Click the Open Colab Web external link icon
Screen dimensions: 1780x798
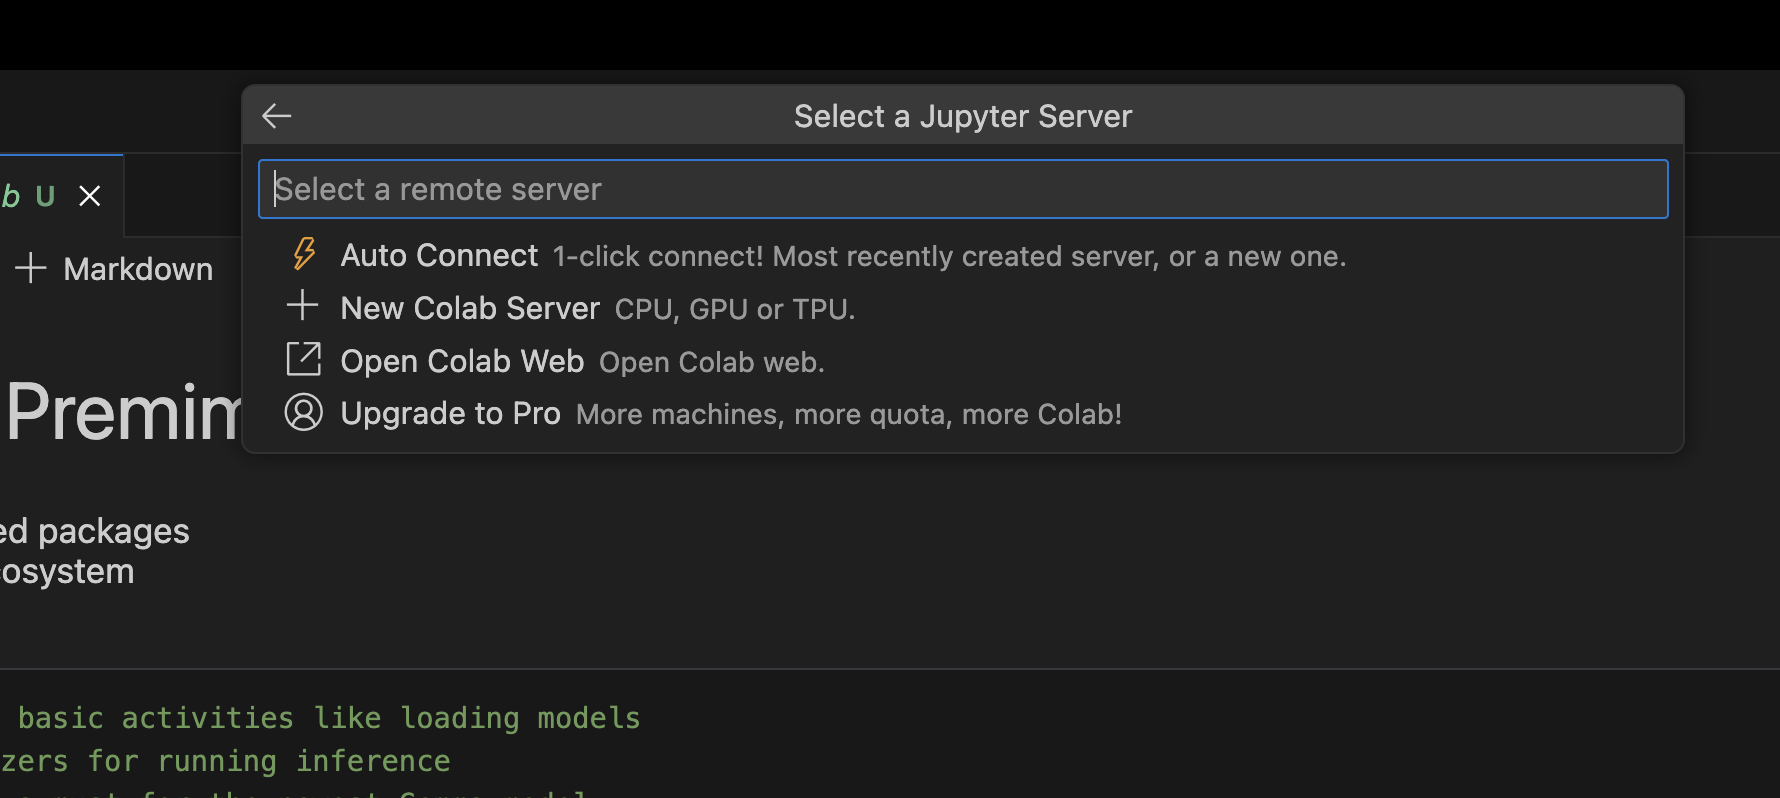[x=303, y=359]
